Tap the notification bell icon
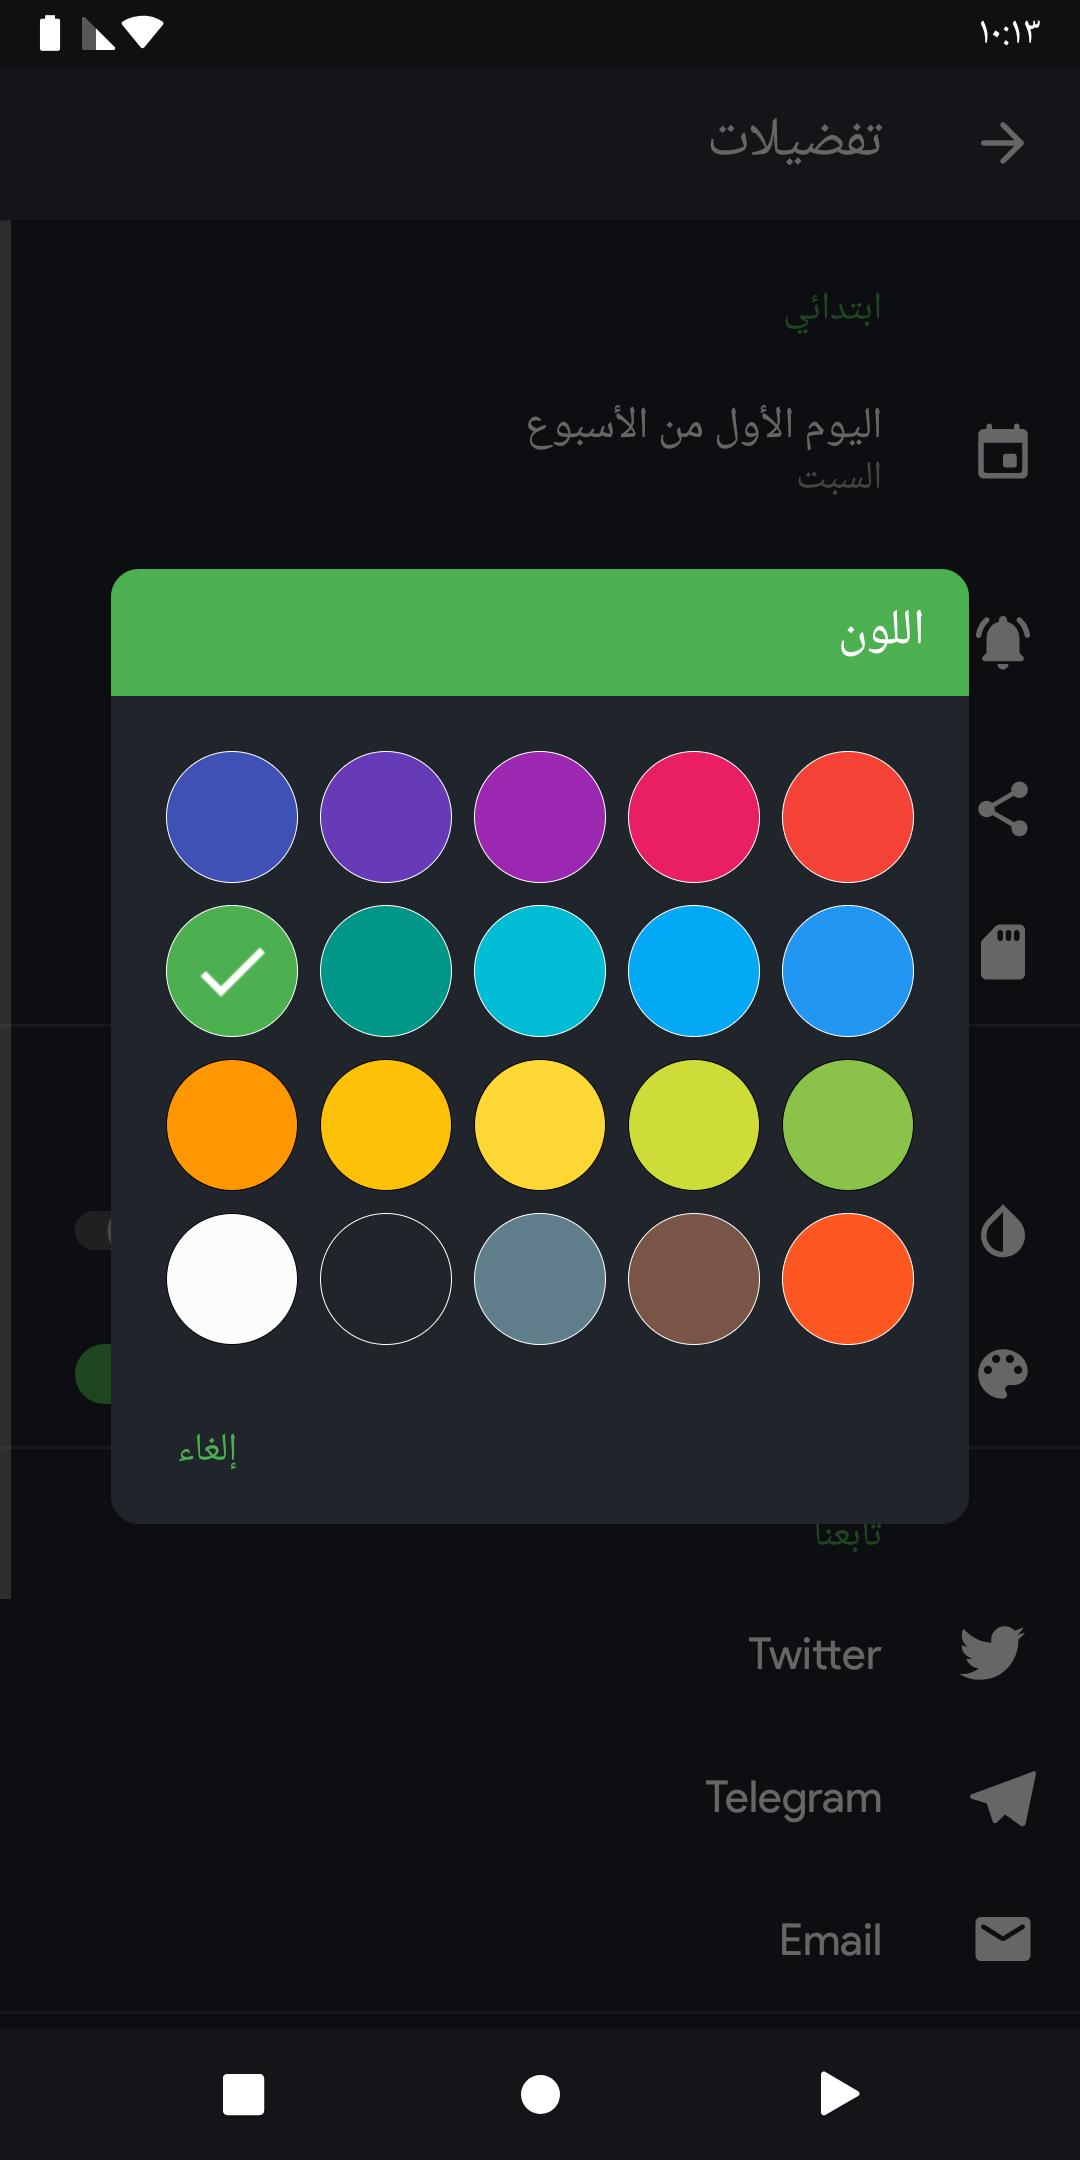Screen dimensions: 1080x2160 coord(1002,641)
